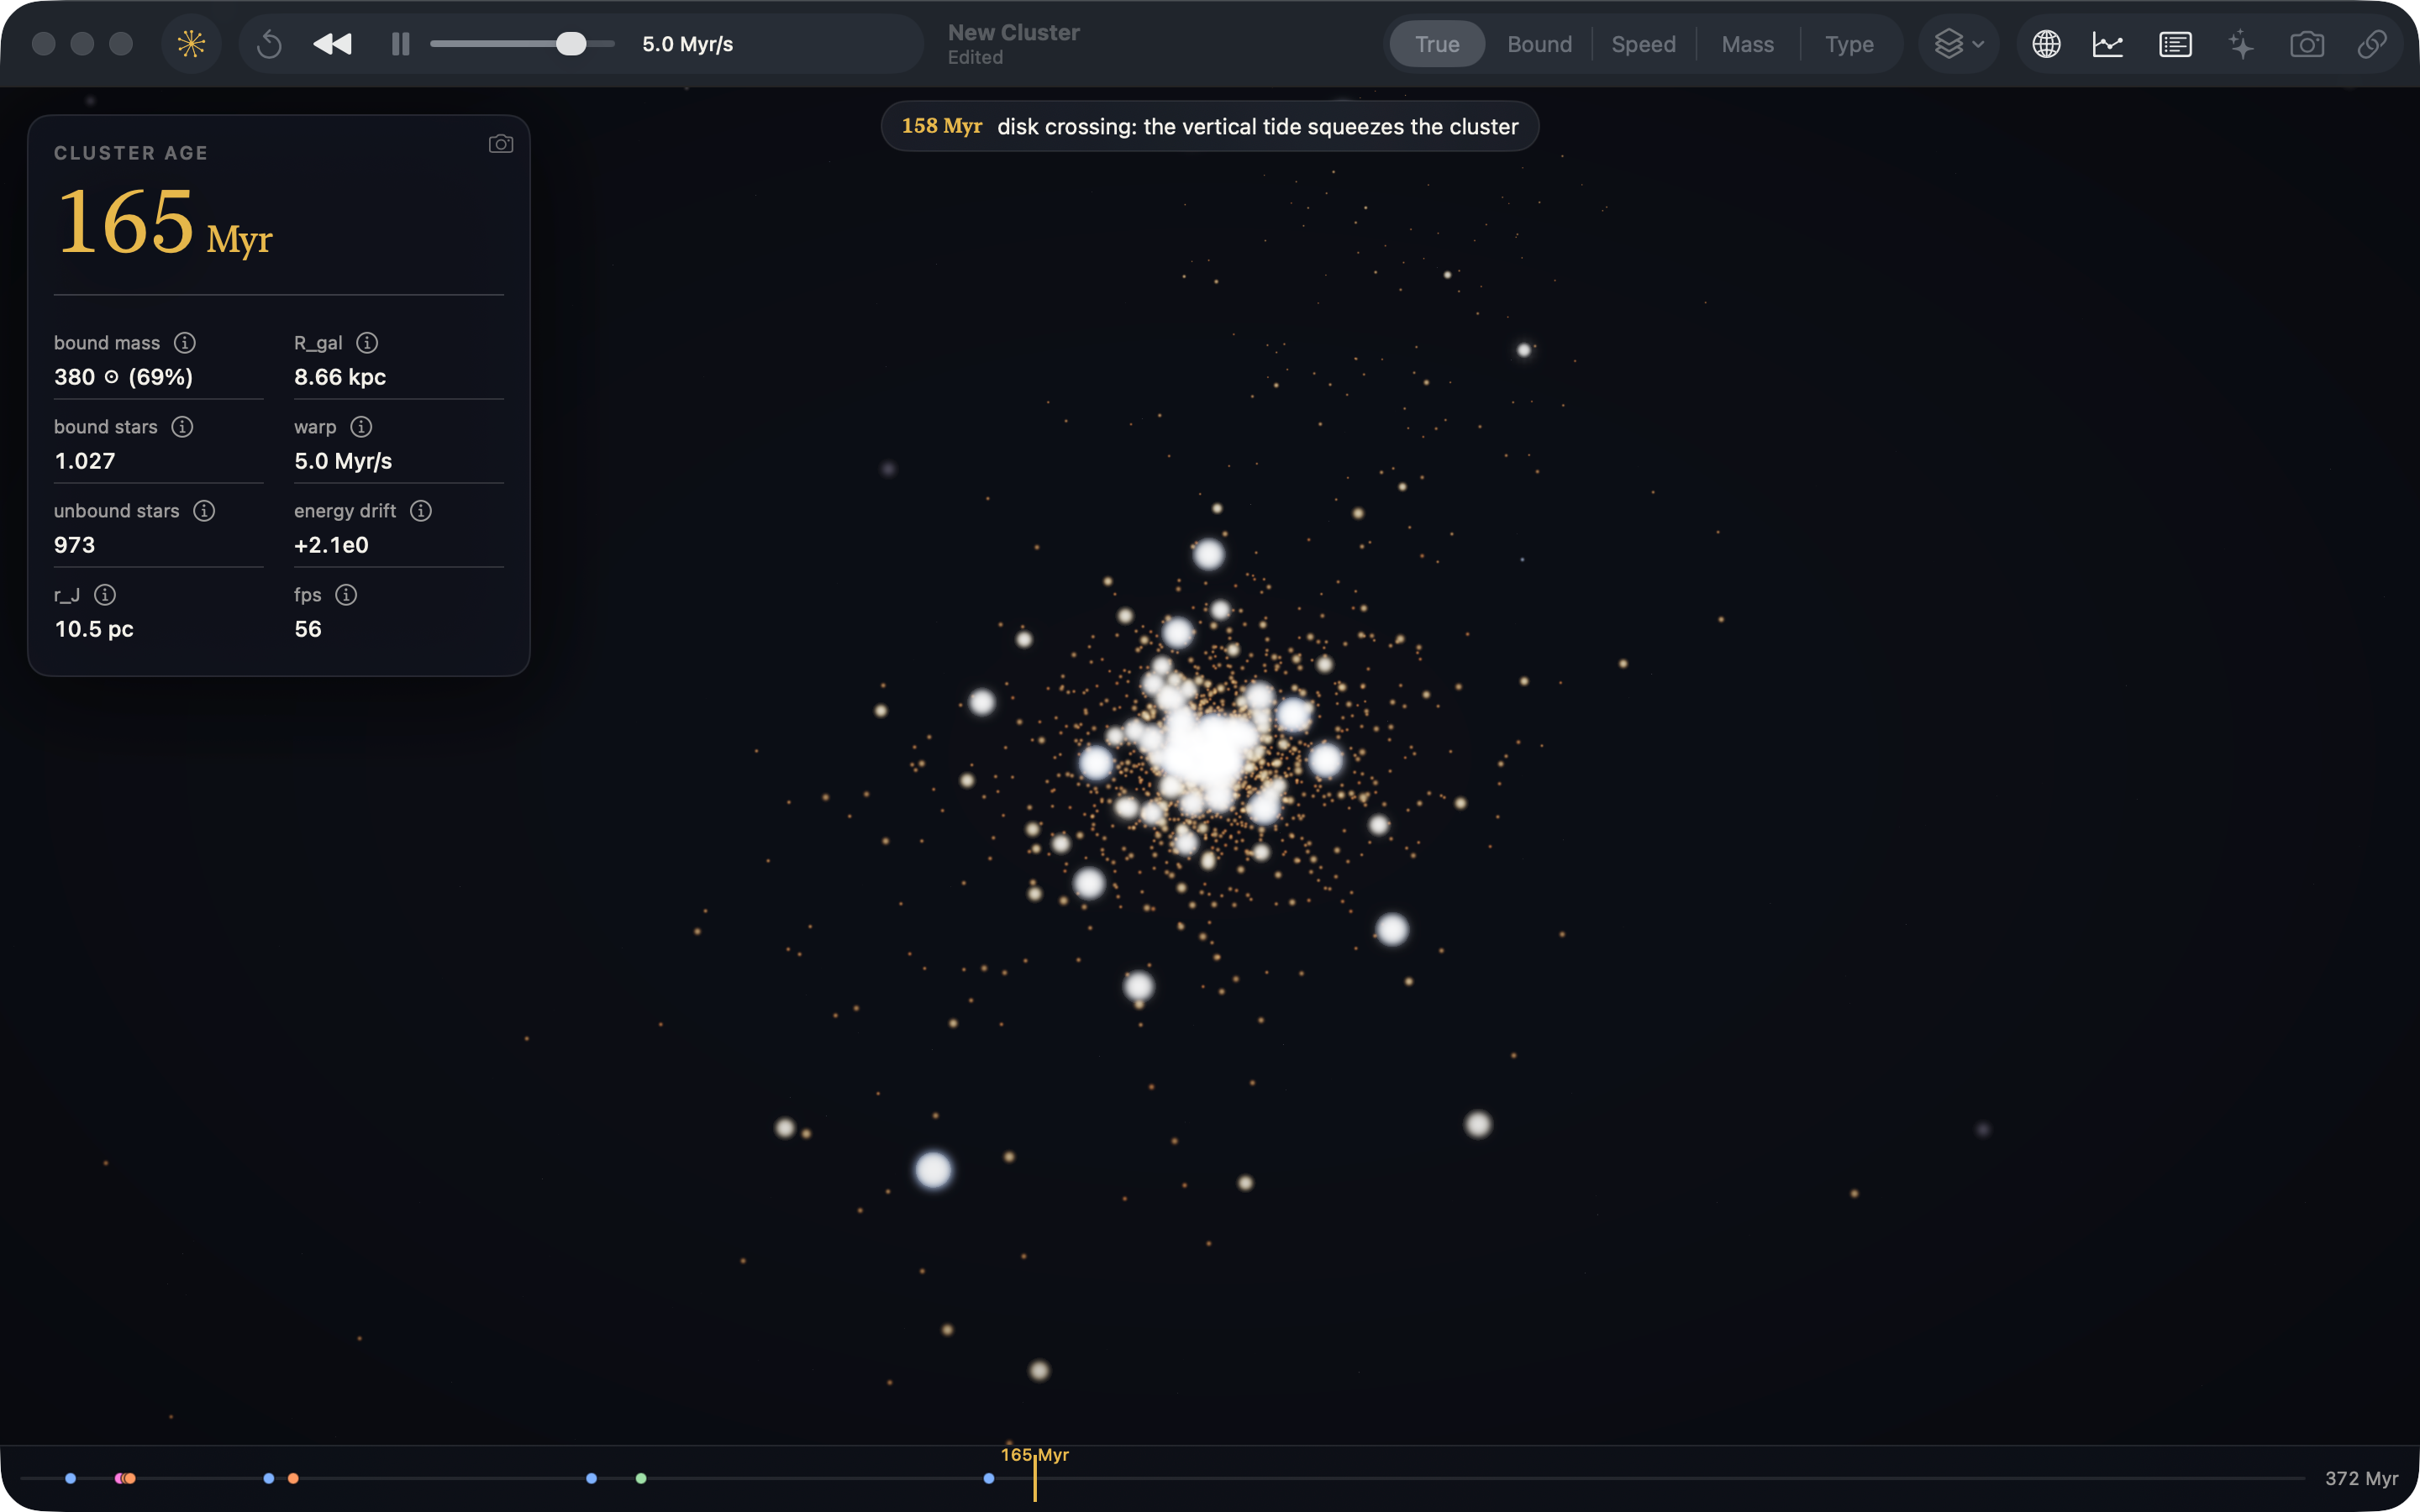Click the sparkle stars icon
This screenshot has width=2420, height=1512.
[2241, 44]
